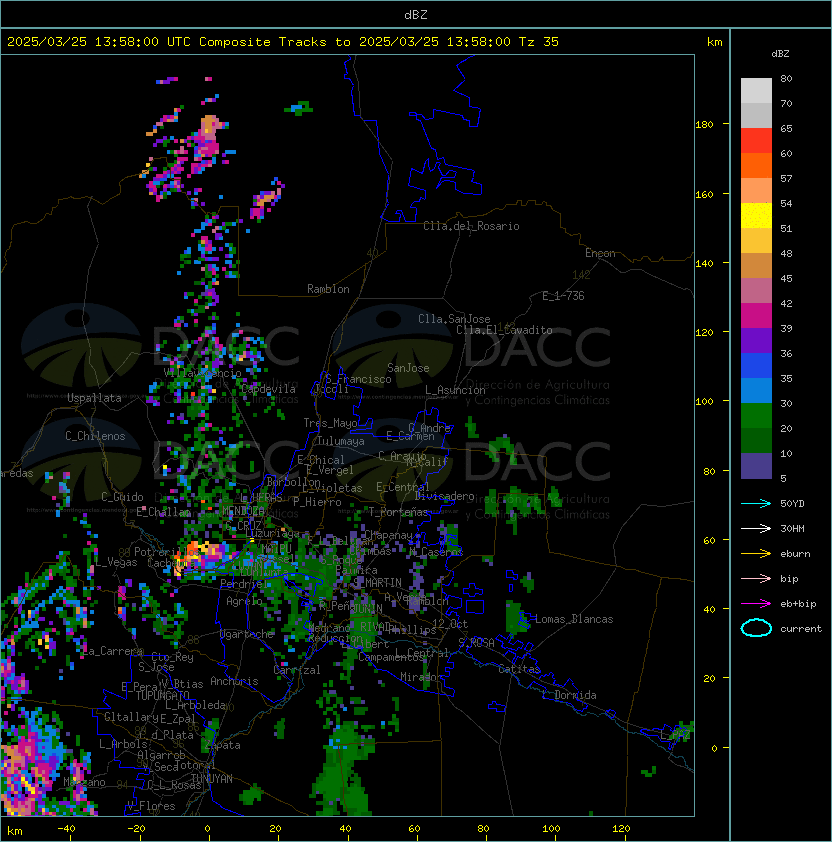Viewport: 832px width, 842px height.
Task: Pick the light gray swatch below 80
Action: pos(756,91)
